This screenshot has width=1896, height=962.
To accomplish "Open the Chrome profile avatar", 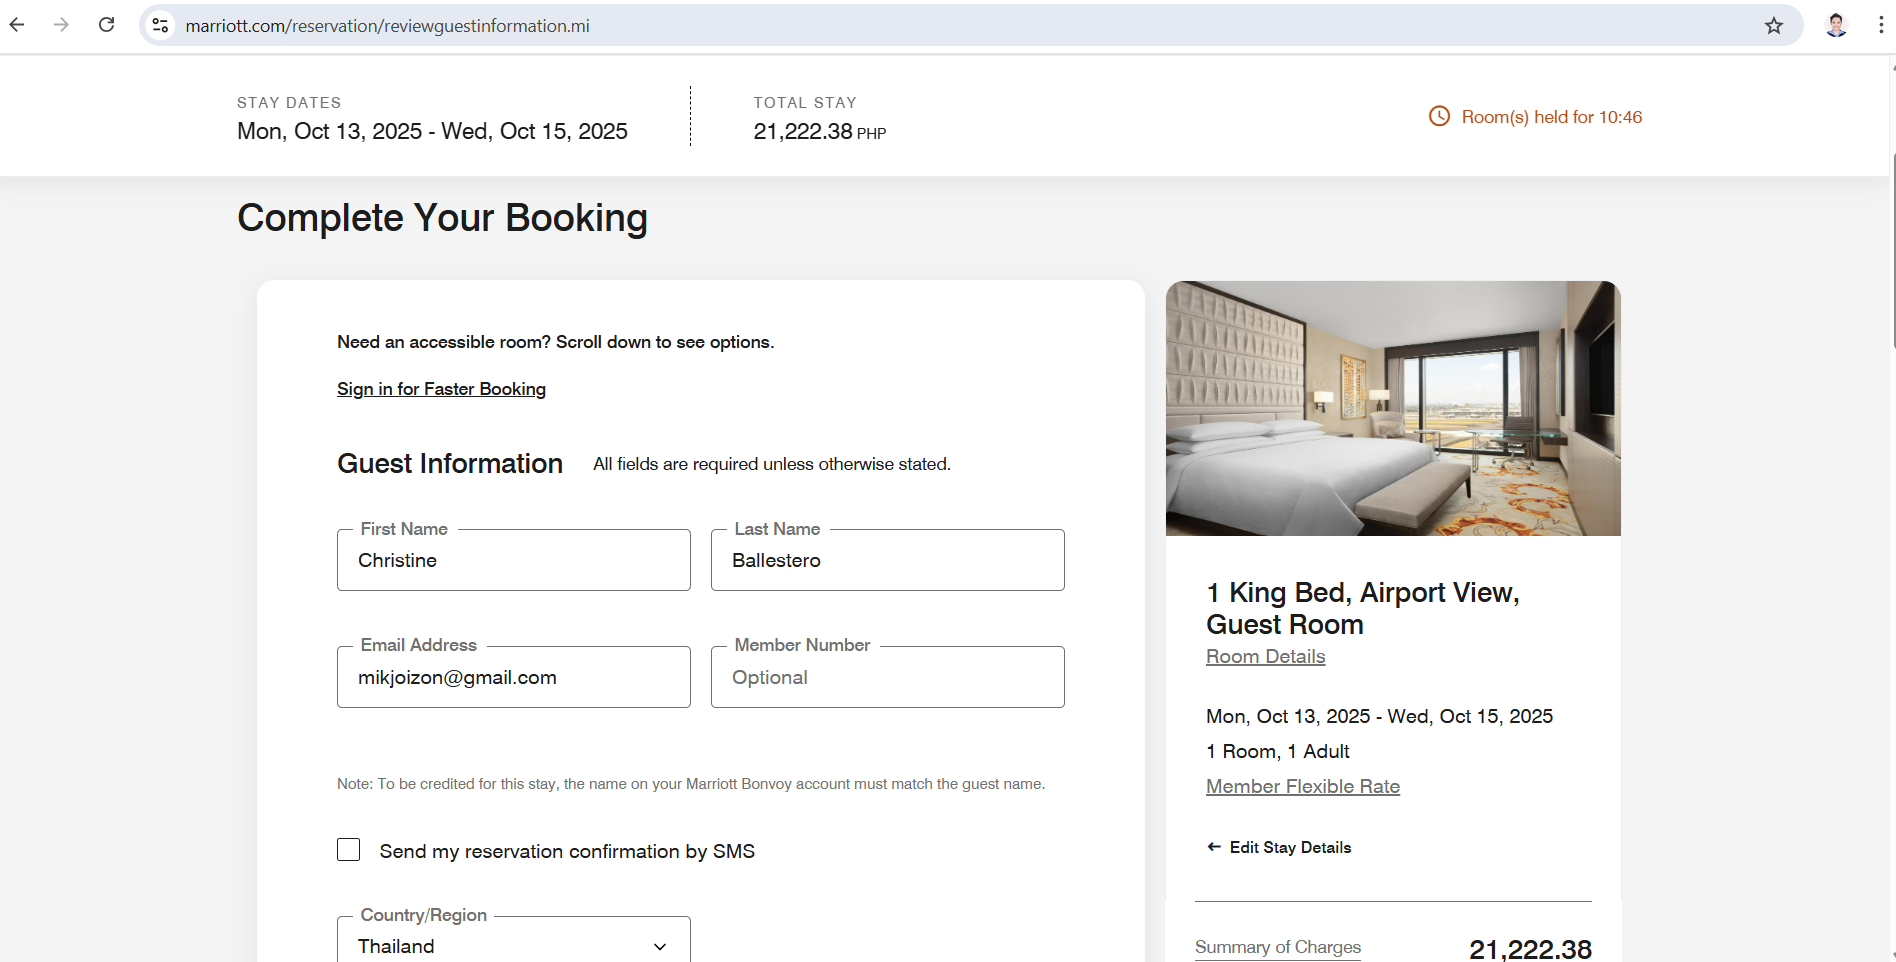I will (1836, 25).
